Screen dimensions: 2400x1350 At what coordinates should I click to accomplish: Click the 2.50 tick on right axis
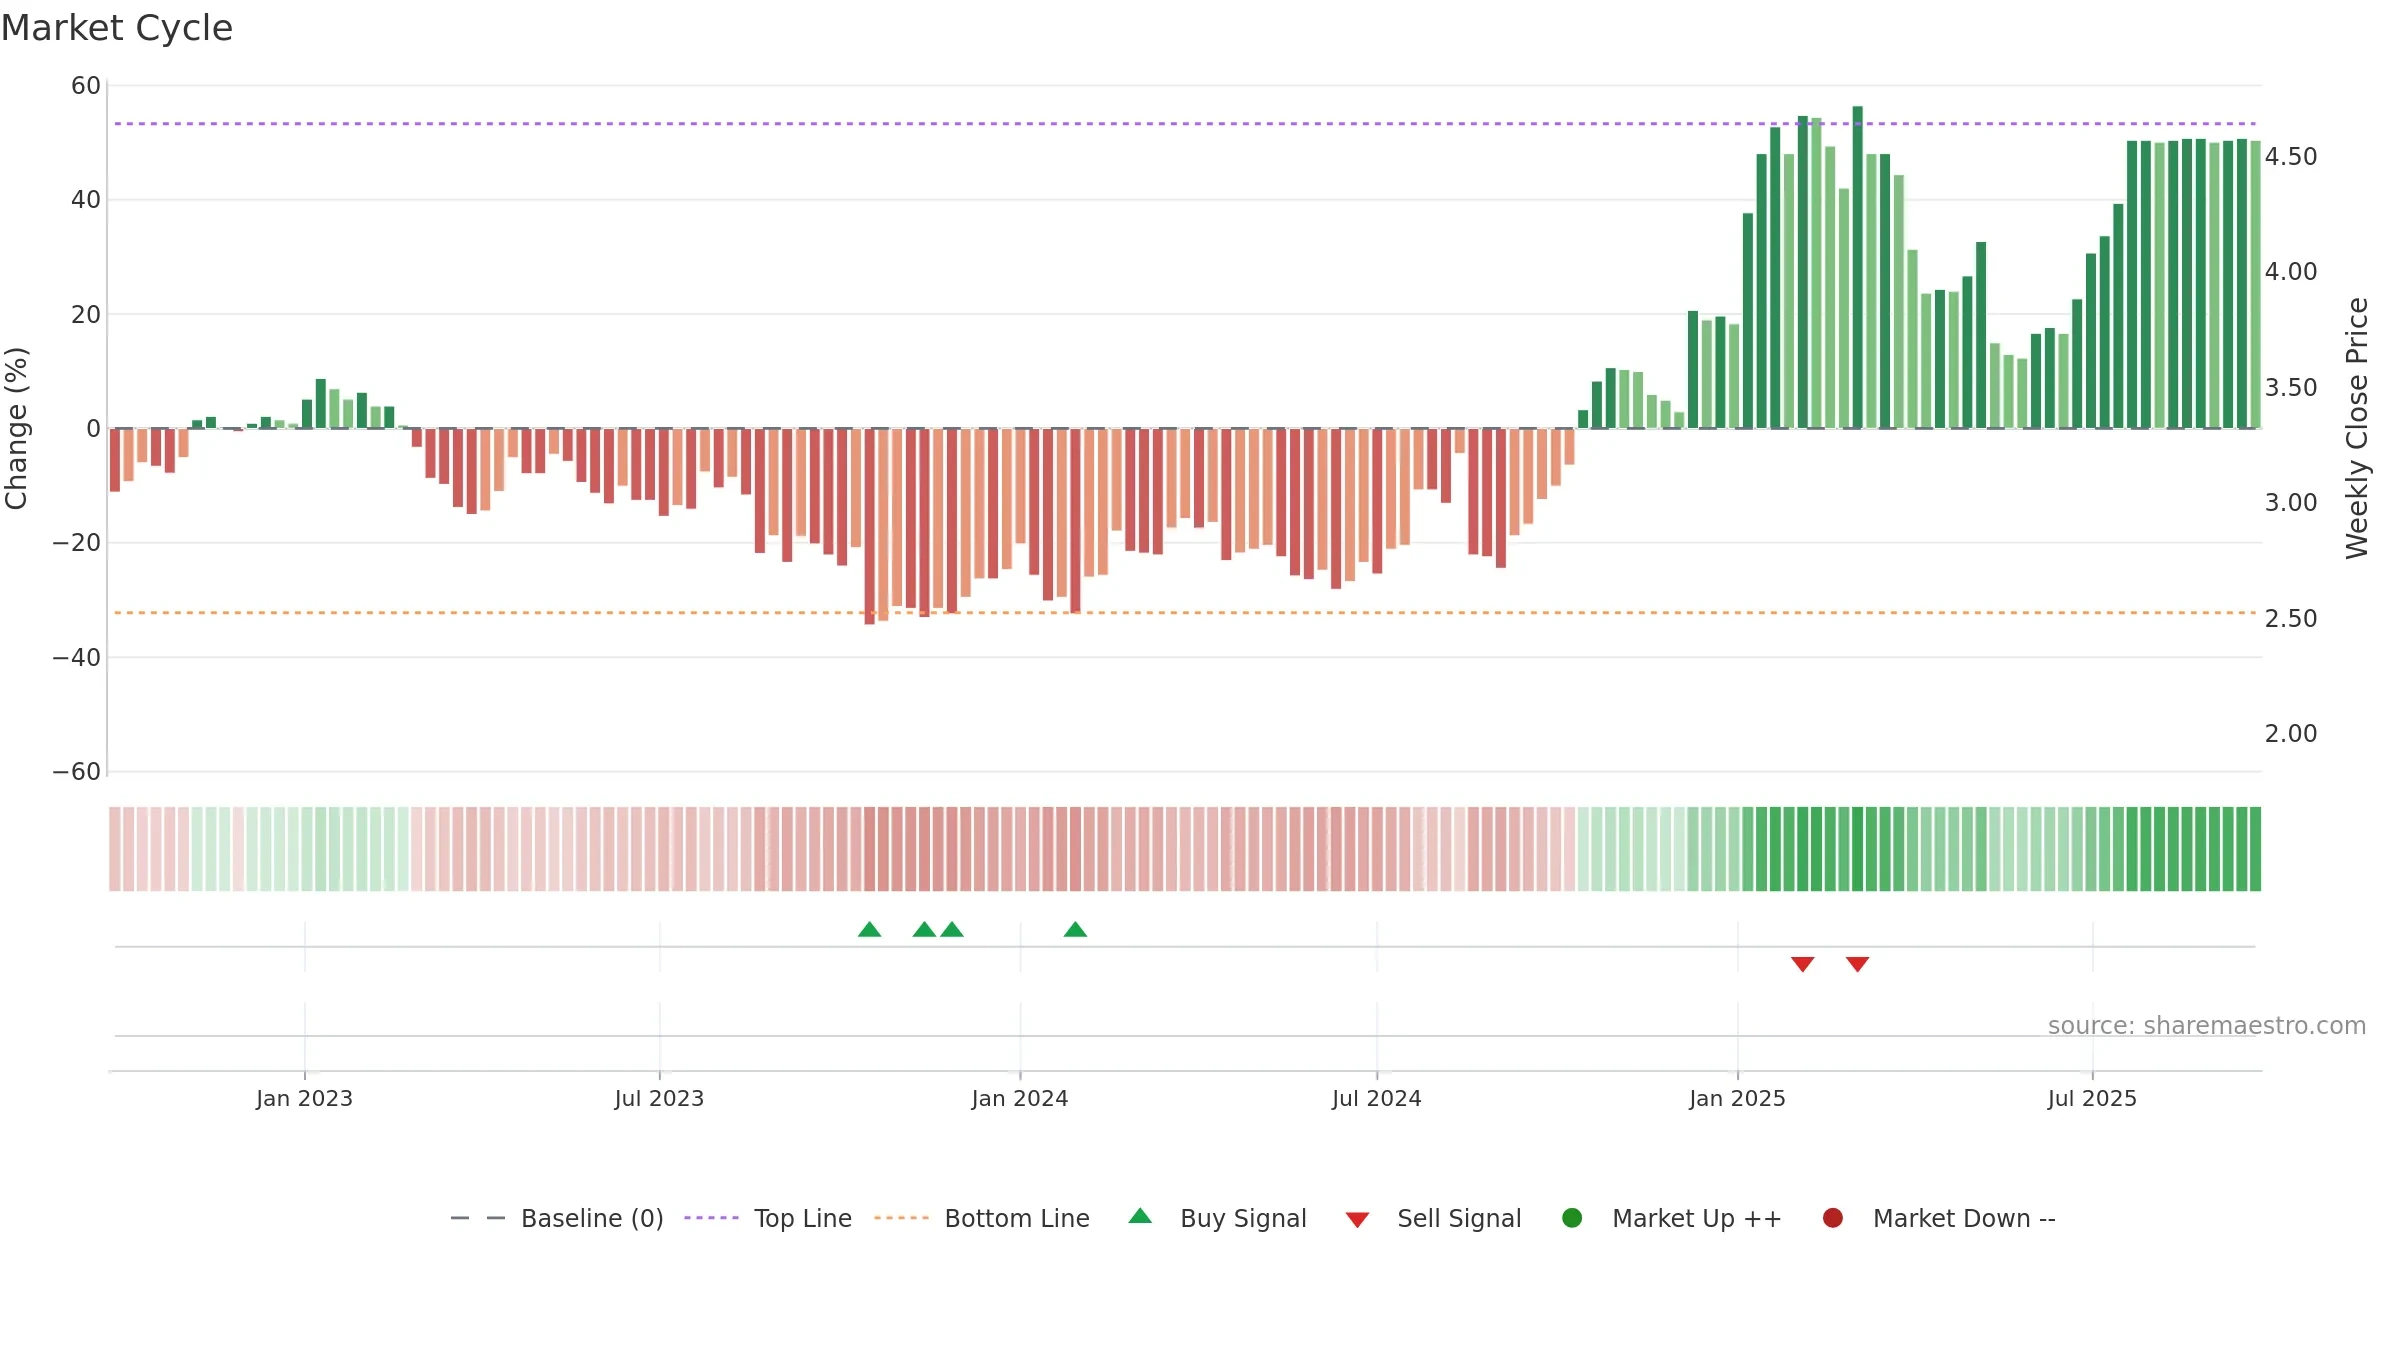[2291, 619]
